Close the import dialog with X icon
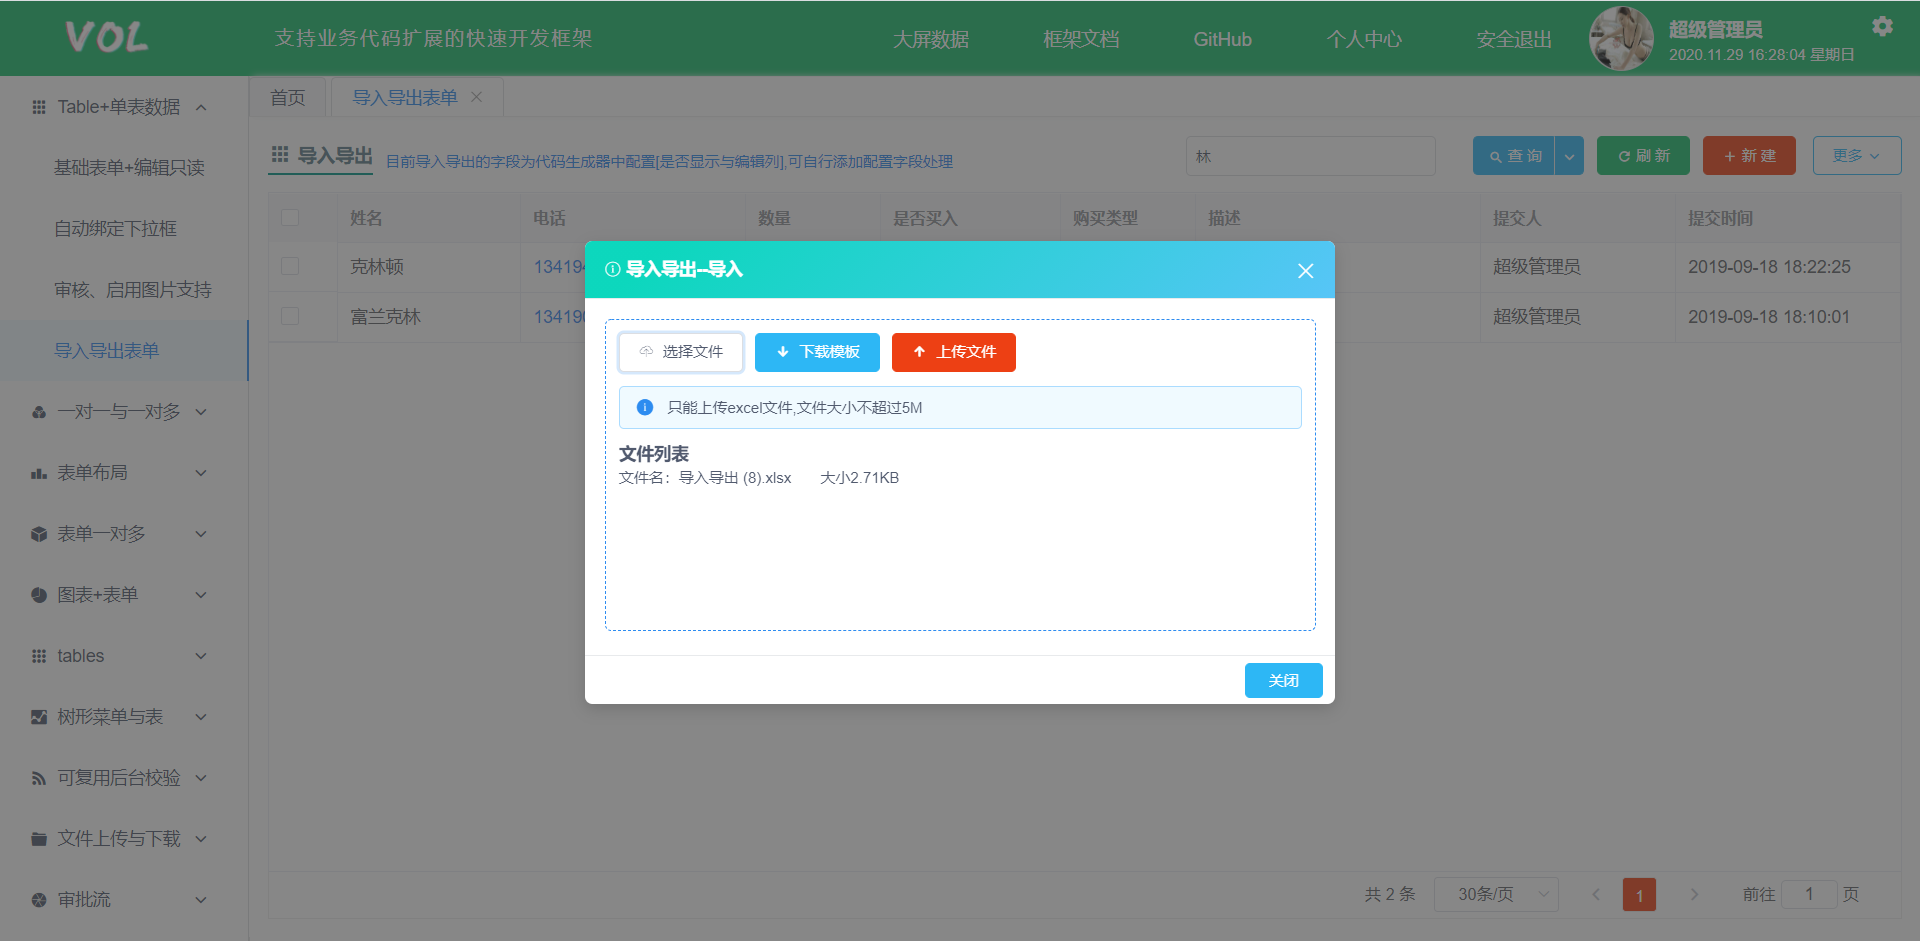The height and width of the screenshot is (941, 1920). pyautogui.click(x=1305, y=271)
